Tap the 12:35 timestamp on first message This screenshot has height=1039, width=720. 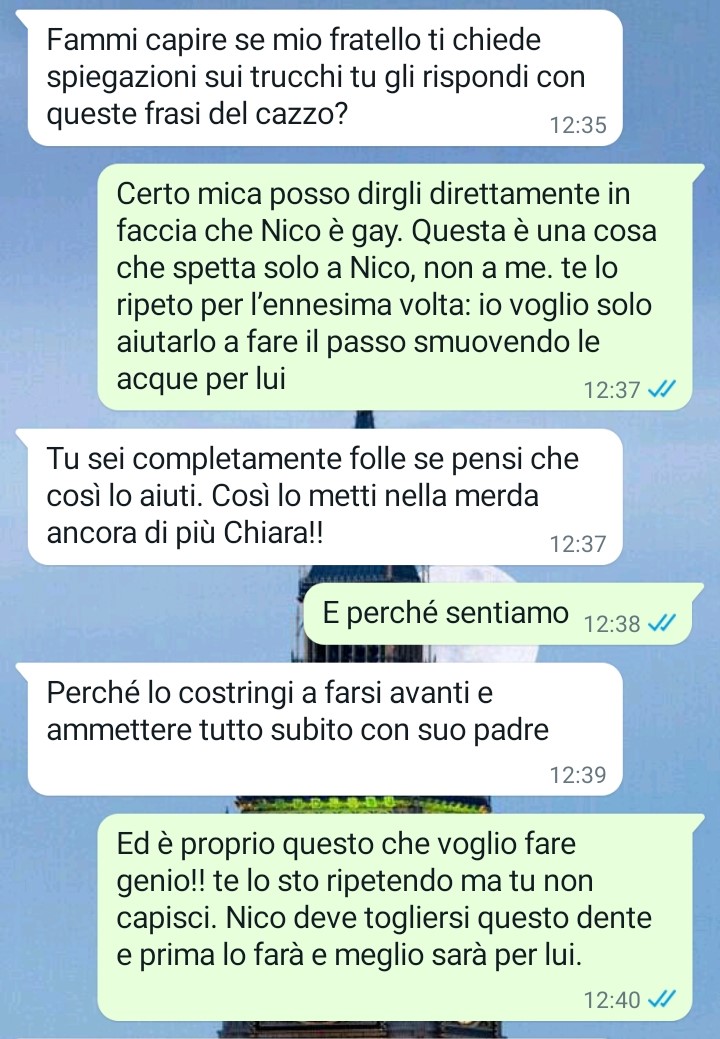pos(578,125)
